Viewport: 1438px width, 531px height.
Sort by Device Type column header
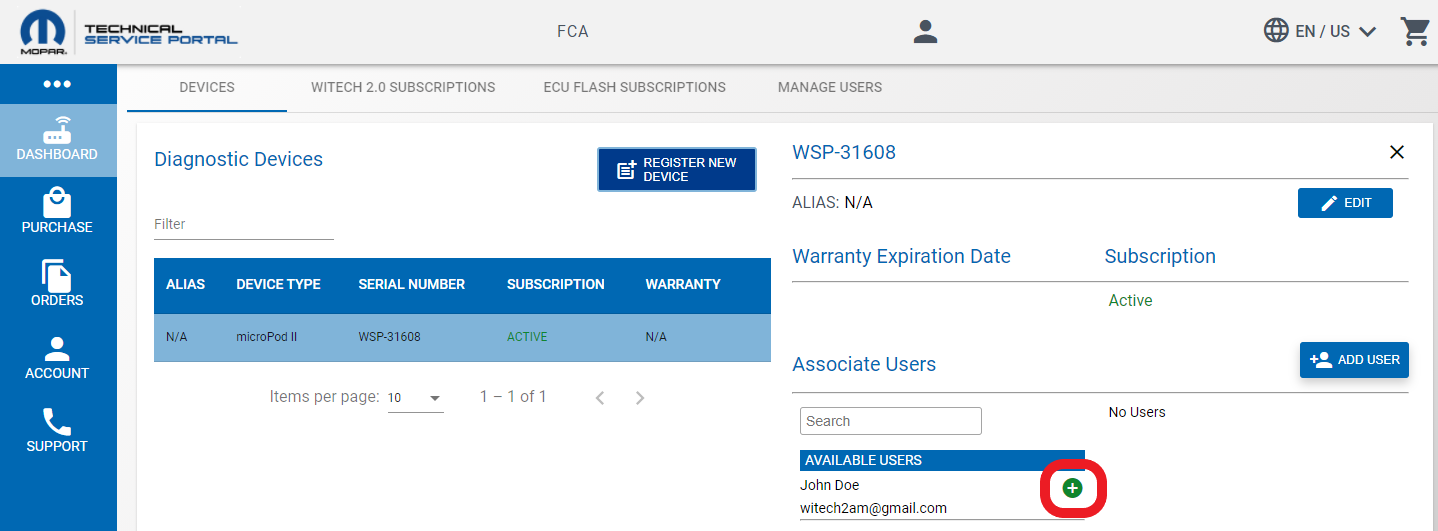[x=278, y=284]
